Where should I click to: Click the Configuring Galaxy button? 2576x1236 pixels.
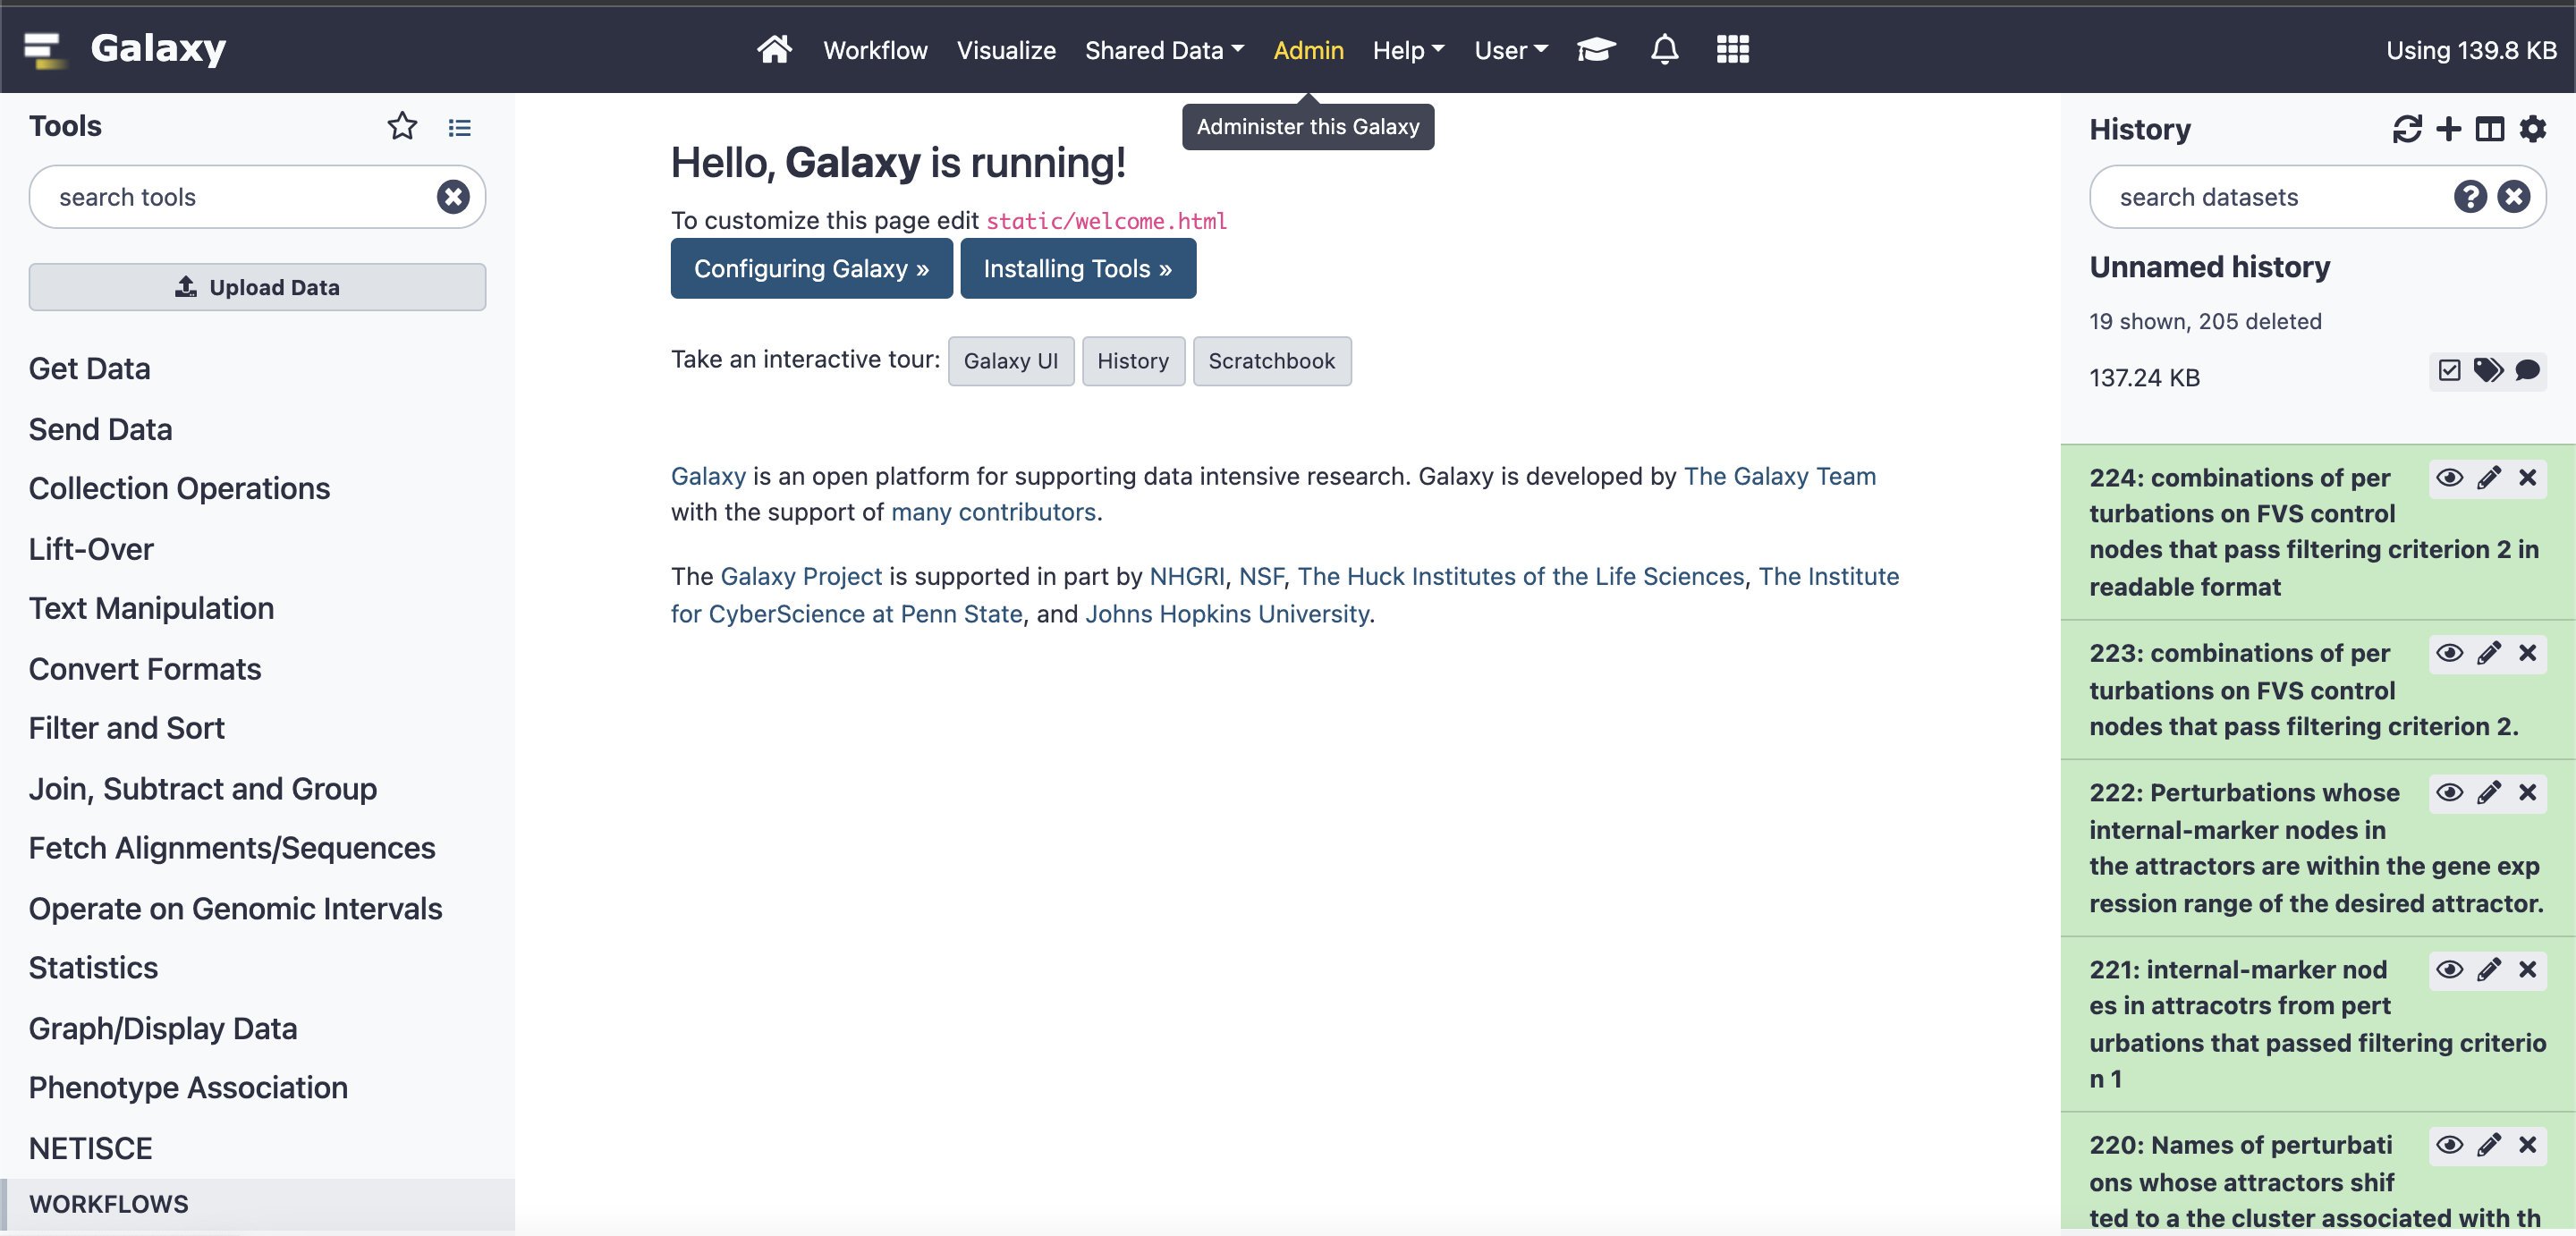coord(811,268)
